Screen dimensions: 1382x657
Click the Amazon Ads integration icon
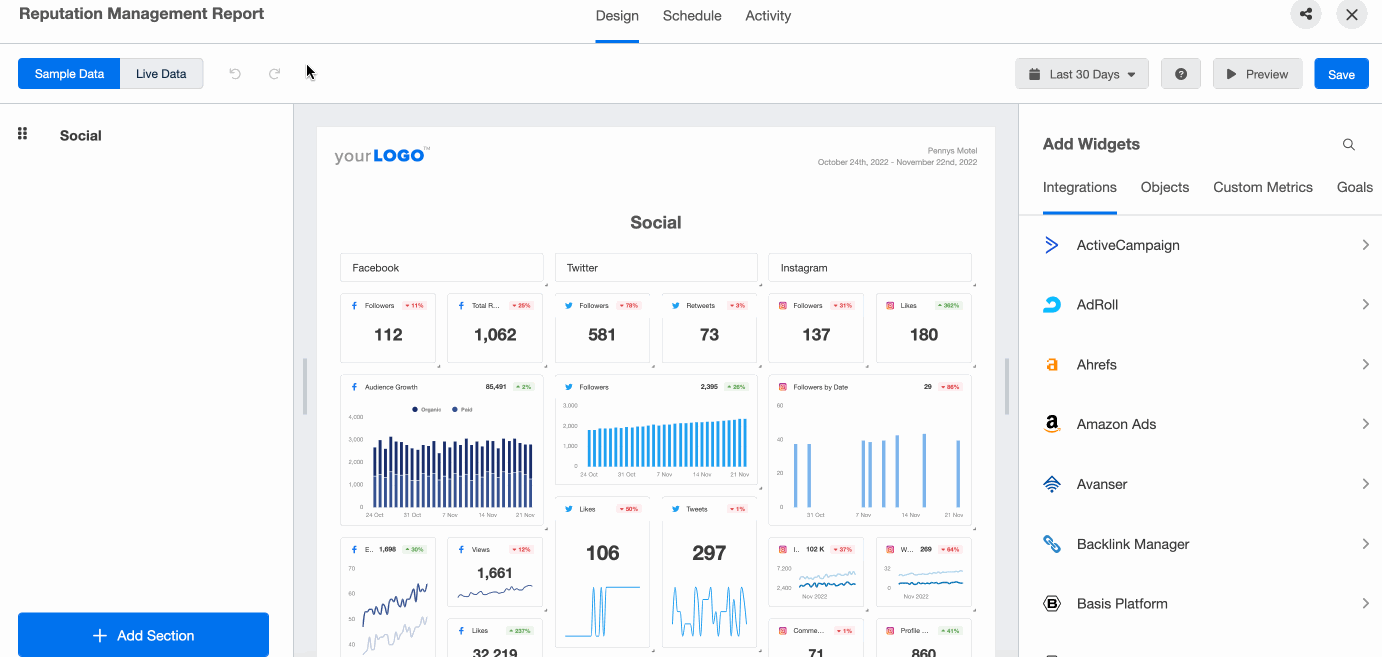pos(1051,424)
